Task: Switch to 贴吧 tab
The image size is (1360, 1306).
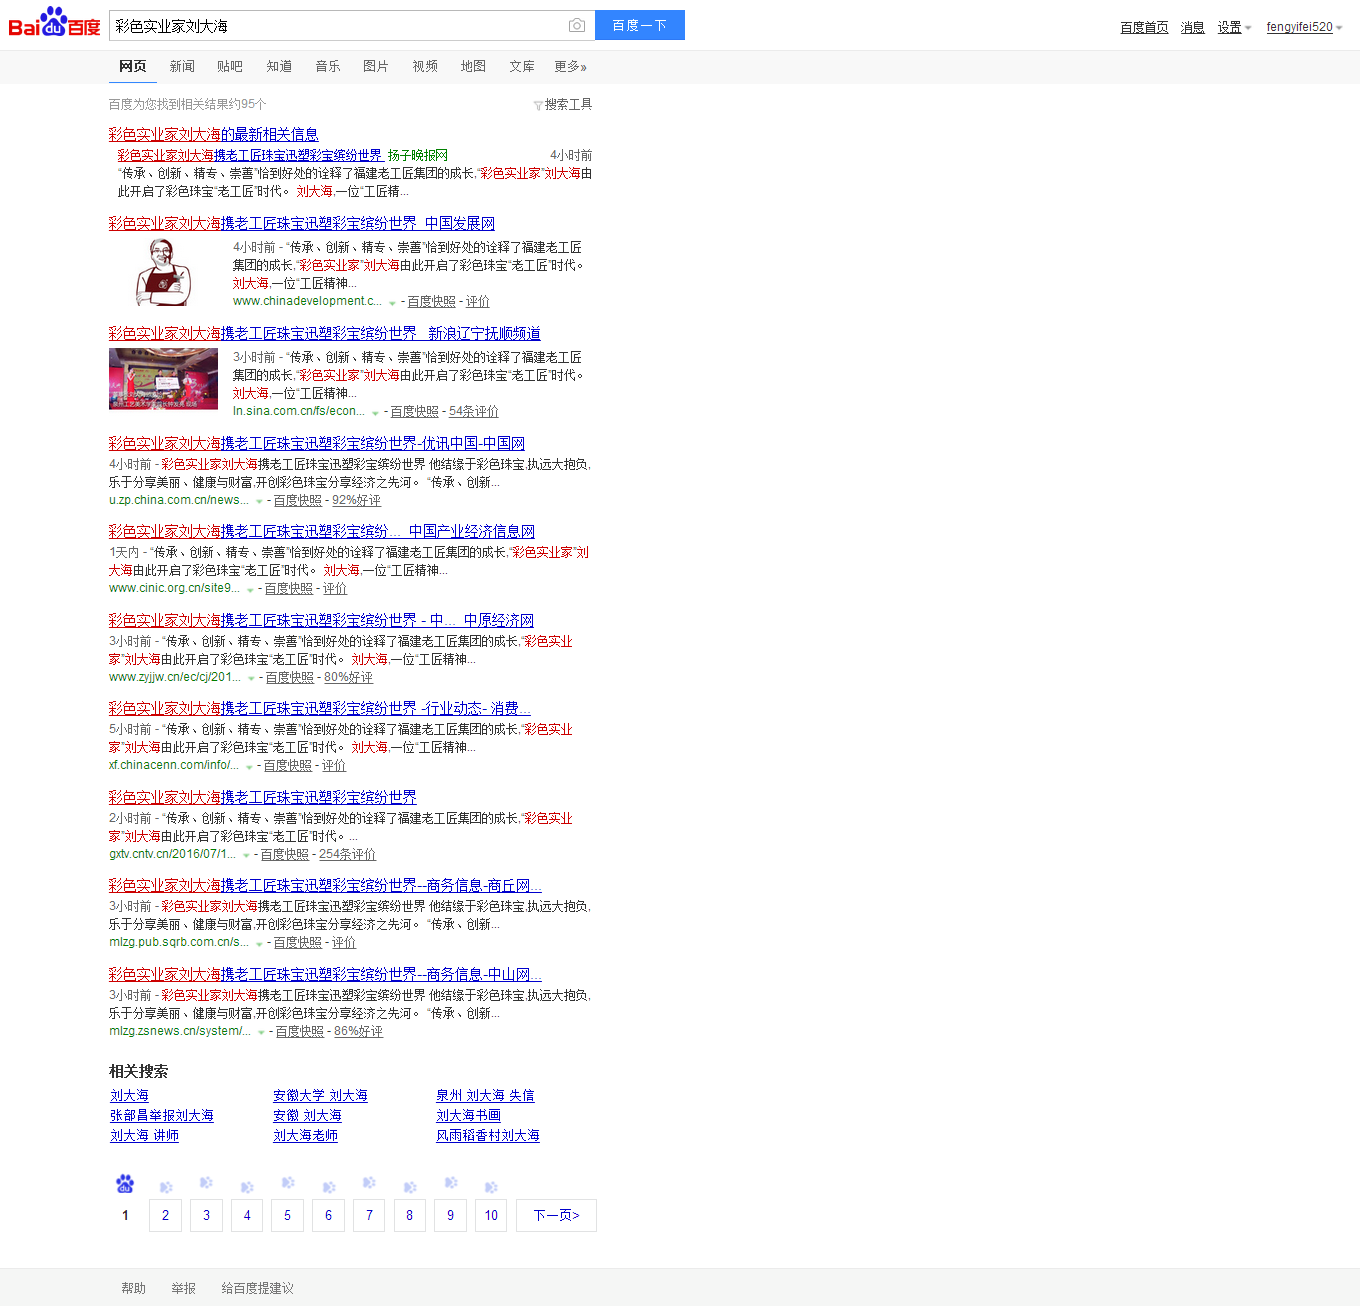Action: coord(230,66)
